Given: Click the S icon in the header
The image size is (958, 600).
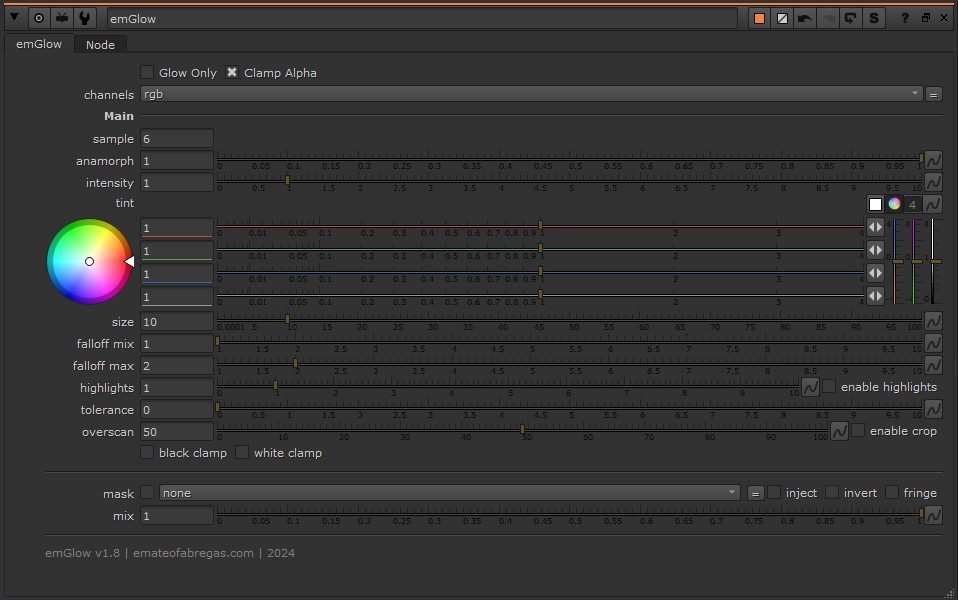Looking at the screenshot, I should click(874, 18).
